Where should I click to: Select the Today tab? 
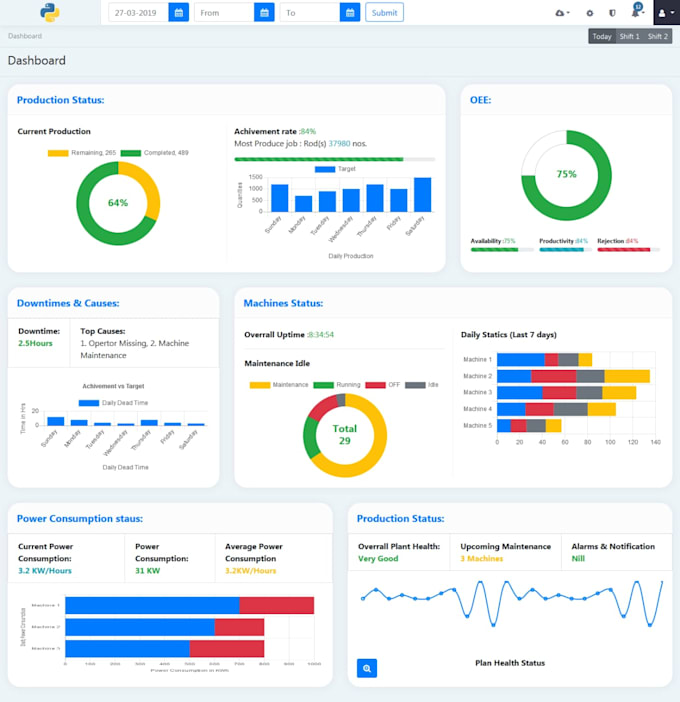602,36
